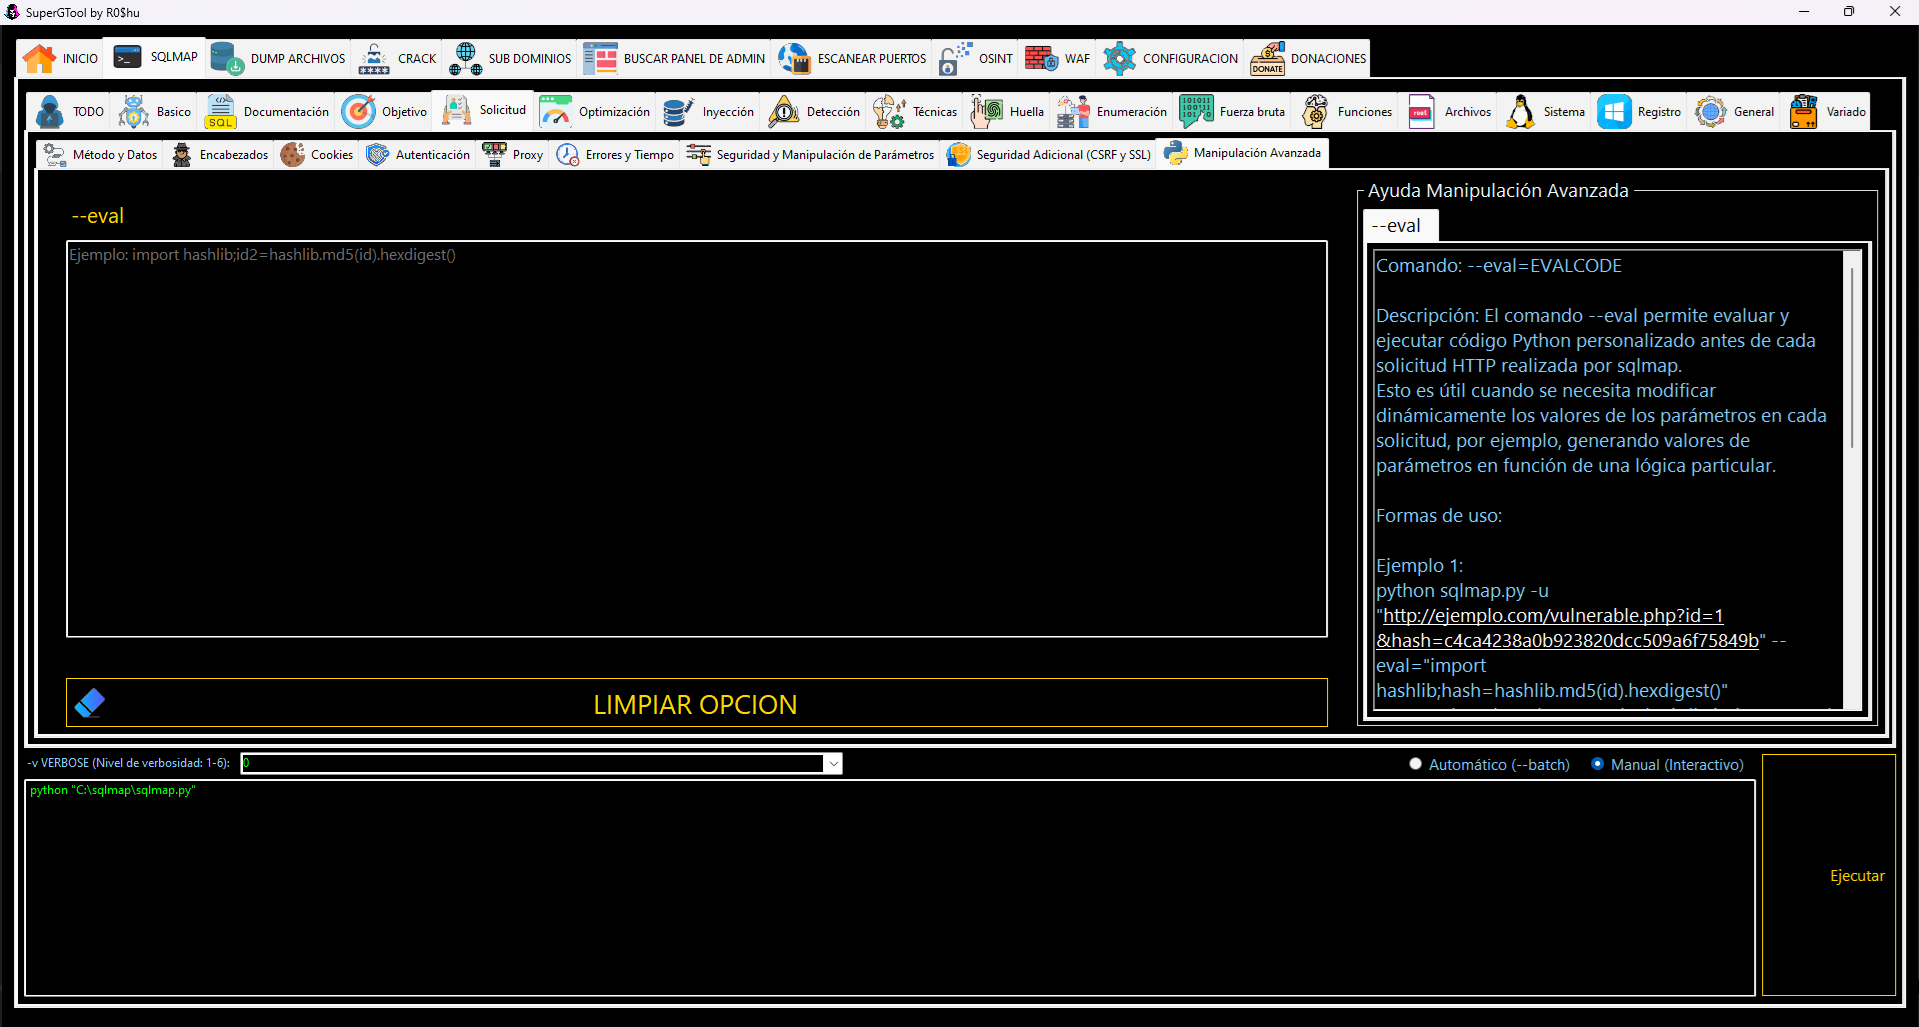Screen dimensions: 1919x1027
Task: Click the Sistema Linux penguin icon
Action: pos(1520,112)
